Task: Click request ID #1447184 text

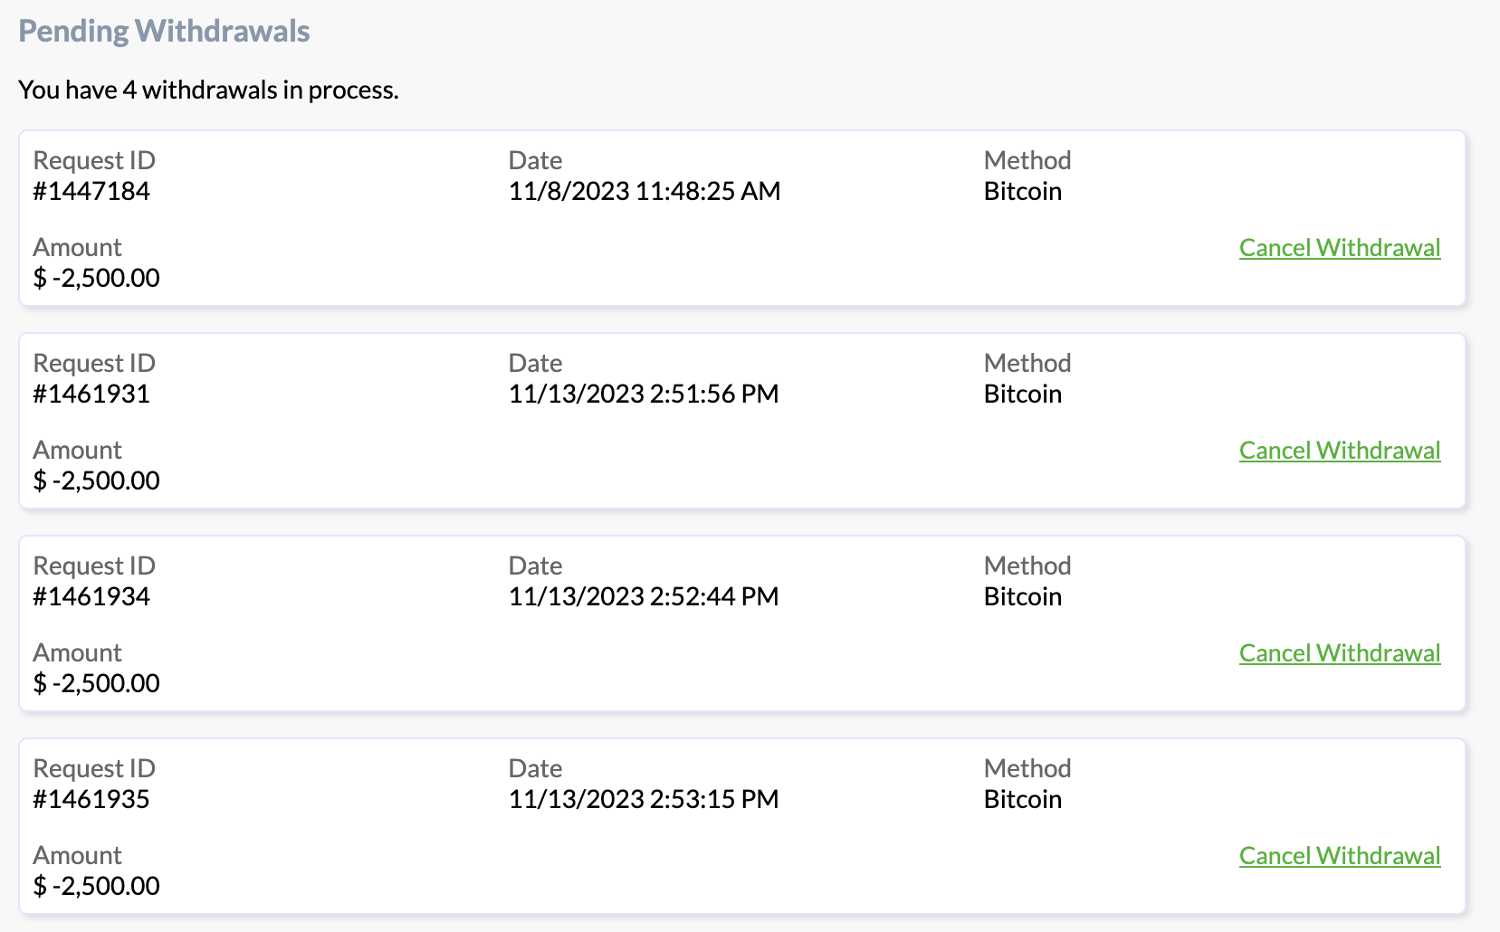Action: coord(91,191)
